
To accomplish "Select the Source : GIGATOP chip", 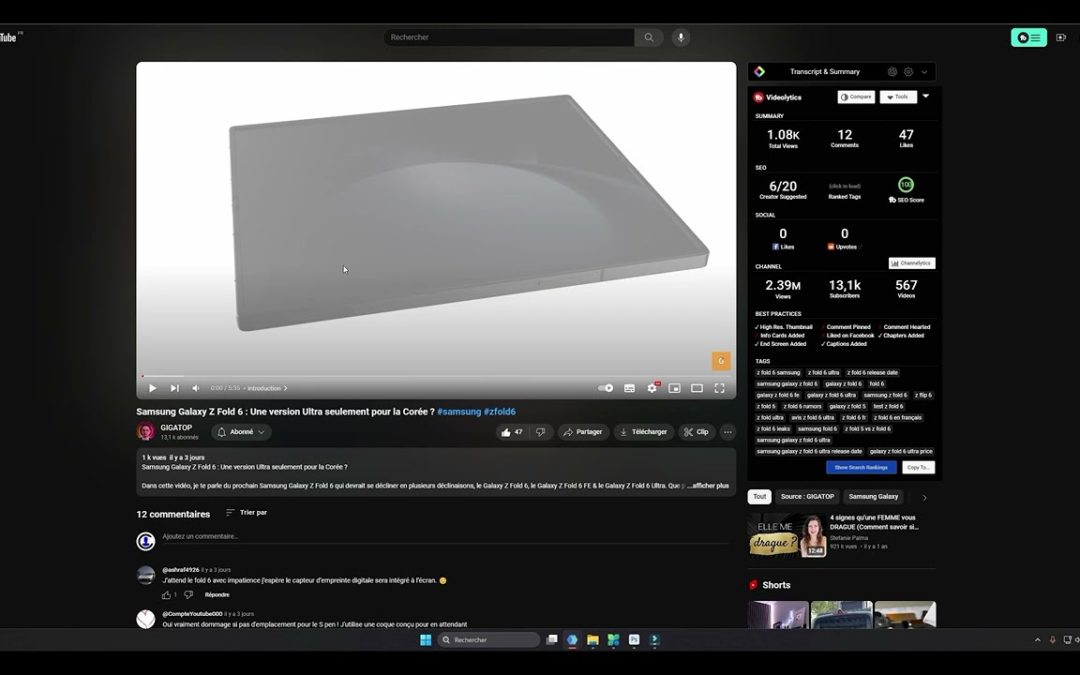I will click(807, 497).
